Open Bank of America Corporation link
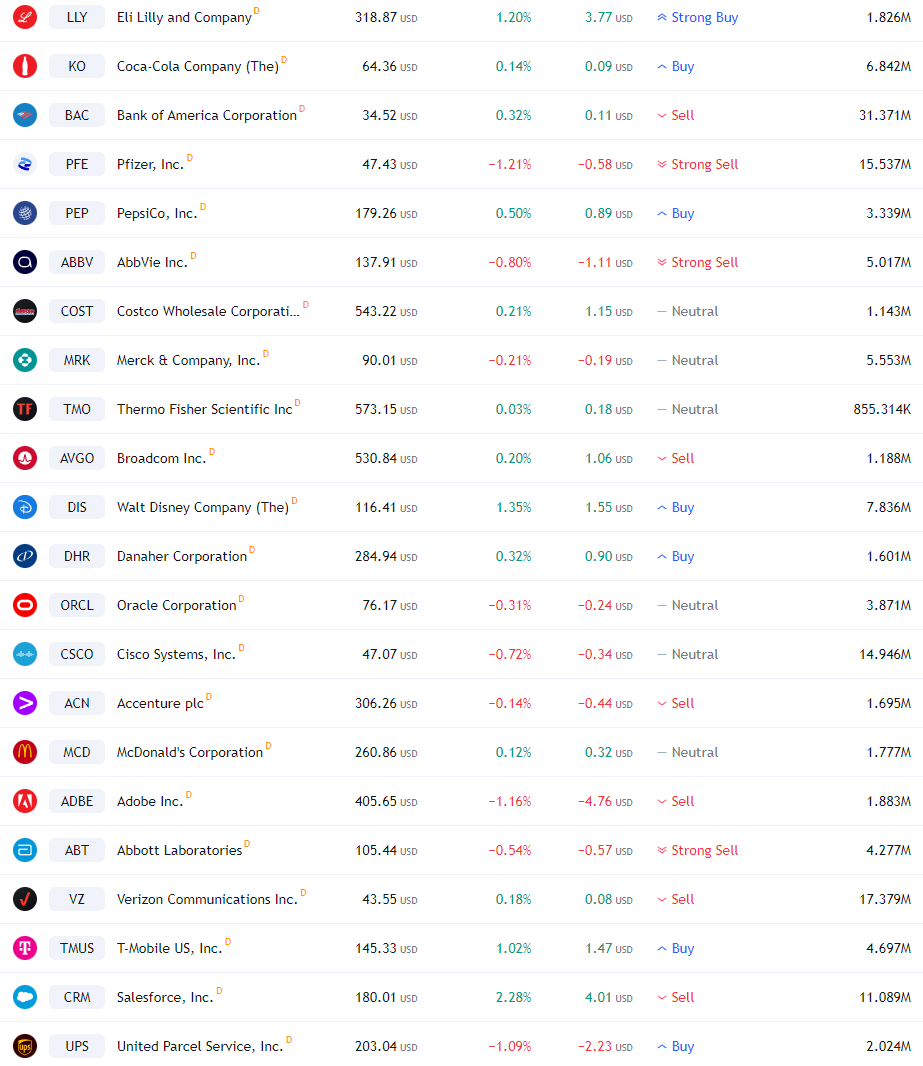923x1066 pixels. [x=207, y=116]
